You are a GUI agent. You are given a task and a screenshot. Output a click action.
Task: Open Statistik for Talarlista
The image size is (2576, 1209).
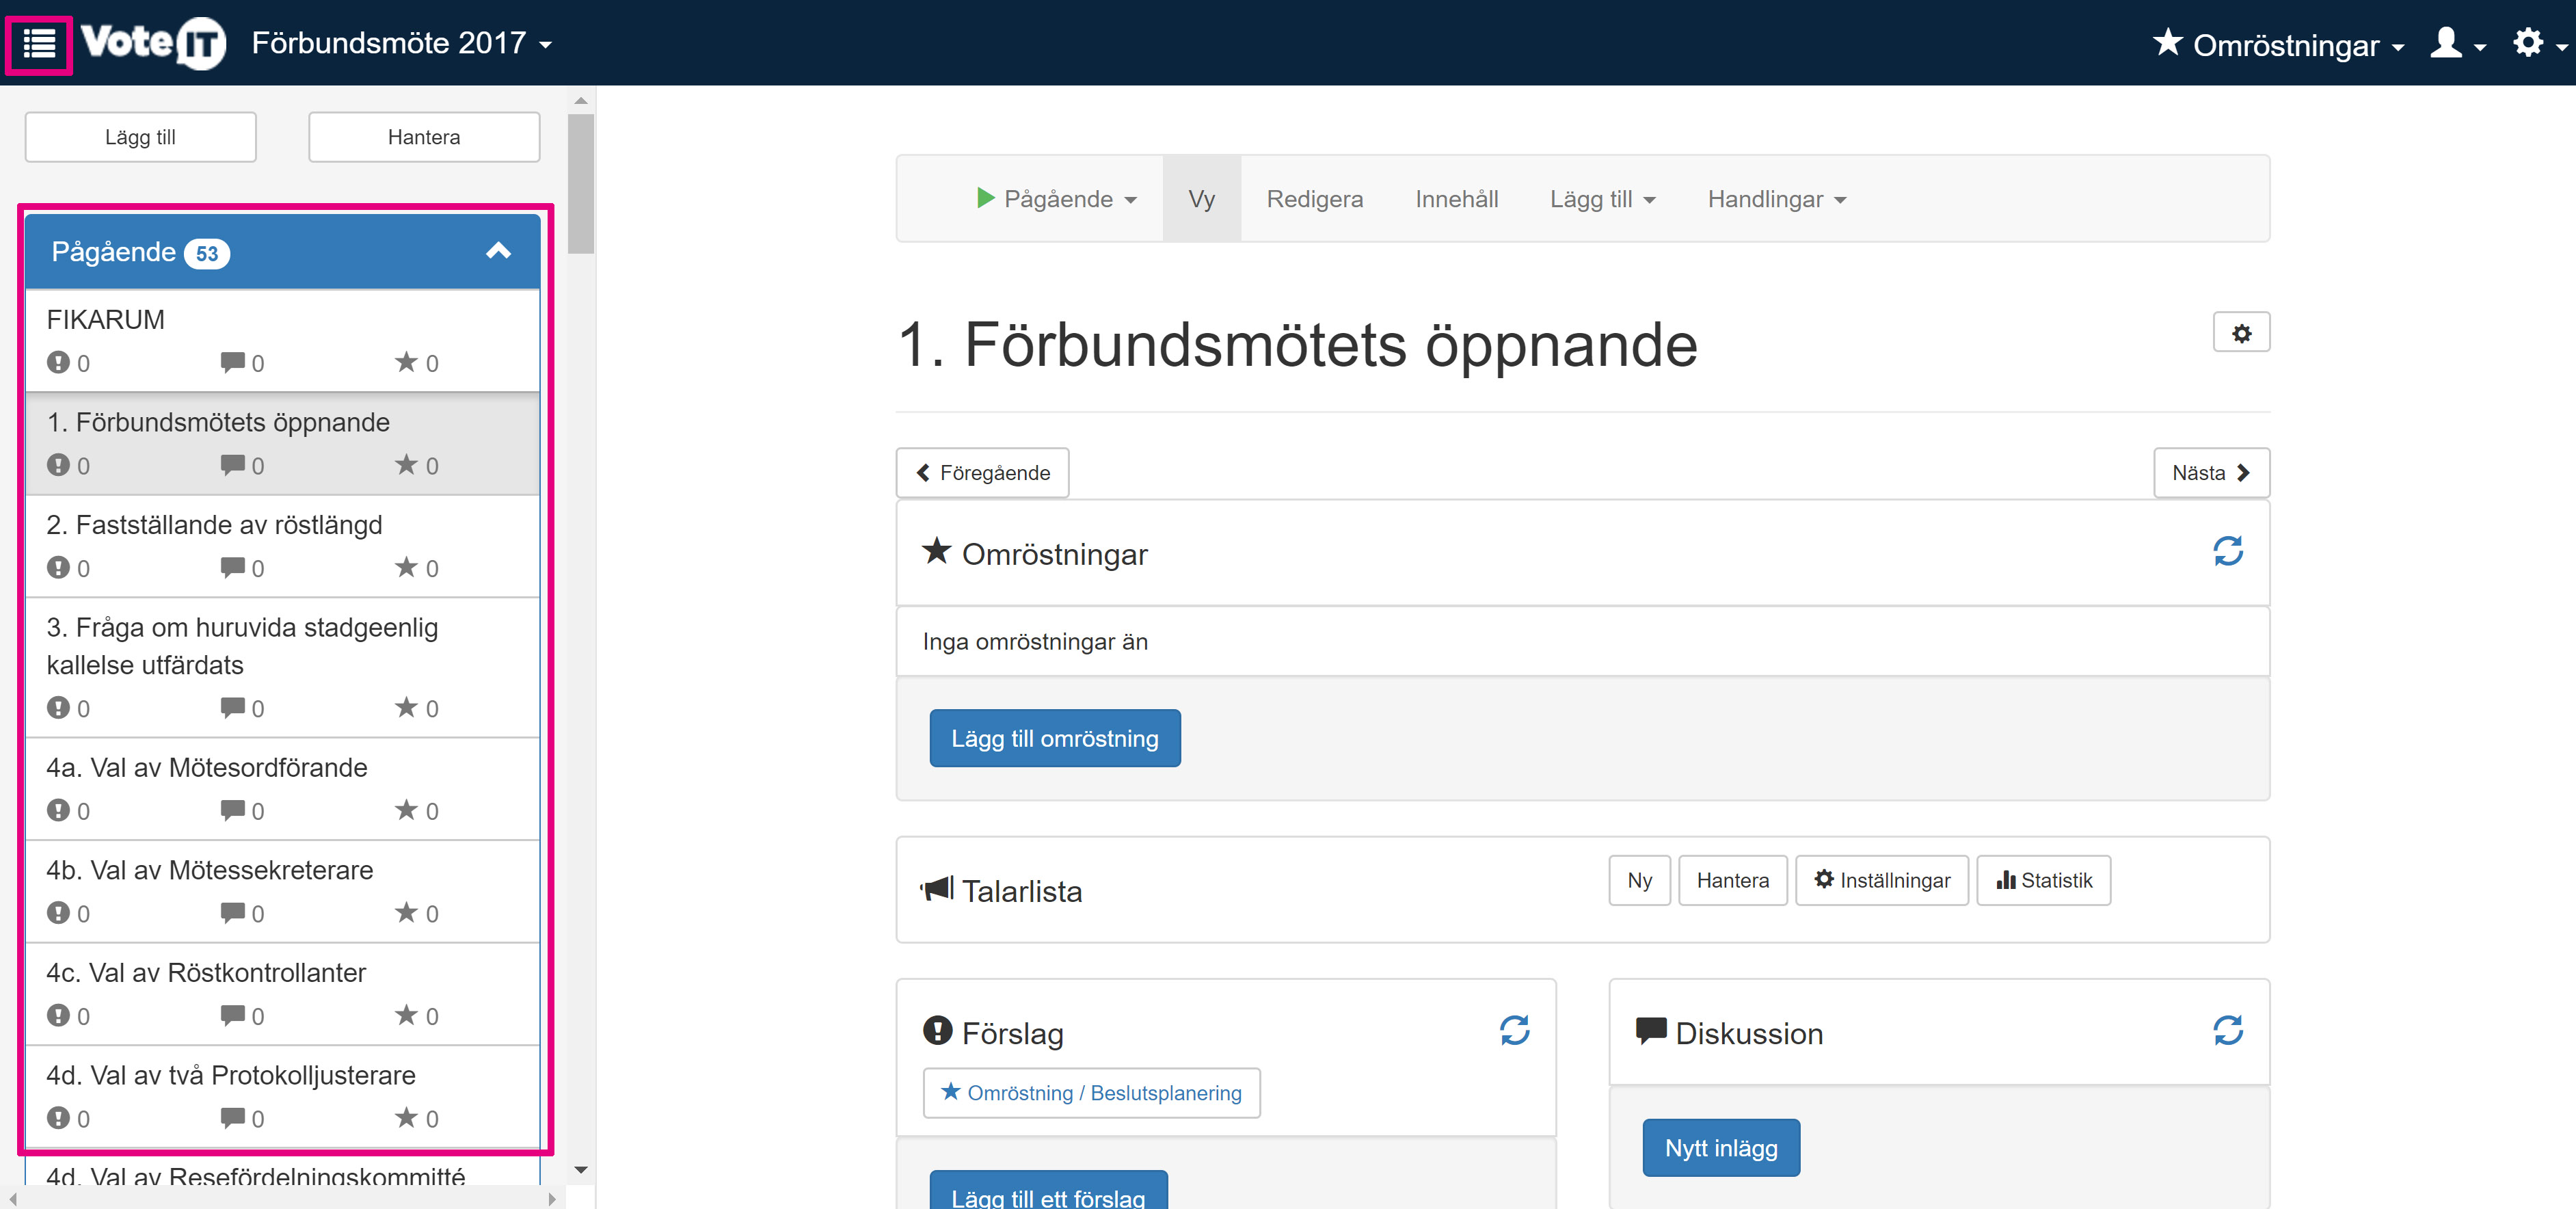(2043, 880)
